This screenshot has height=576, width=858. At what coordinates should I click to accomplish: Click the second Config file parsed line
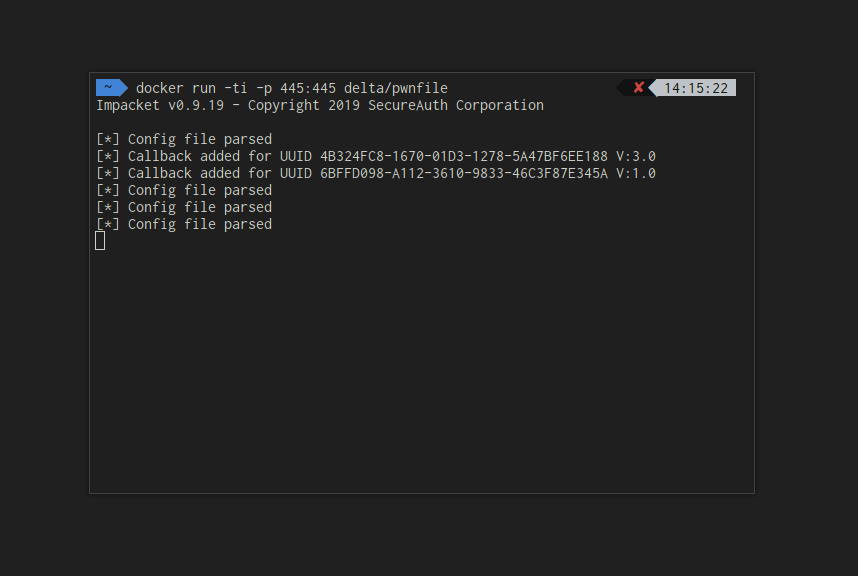click(x=184, y=190)
